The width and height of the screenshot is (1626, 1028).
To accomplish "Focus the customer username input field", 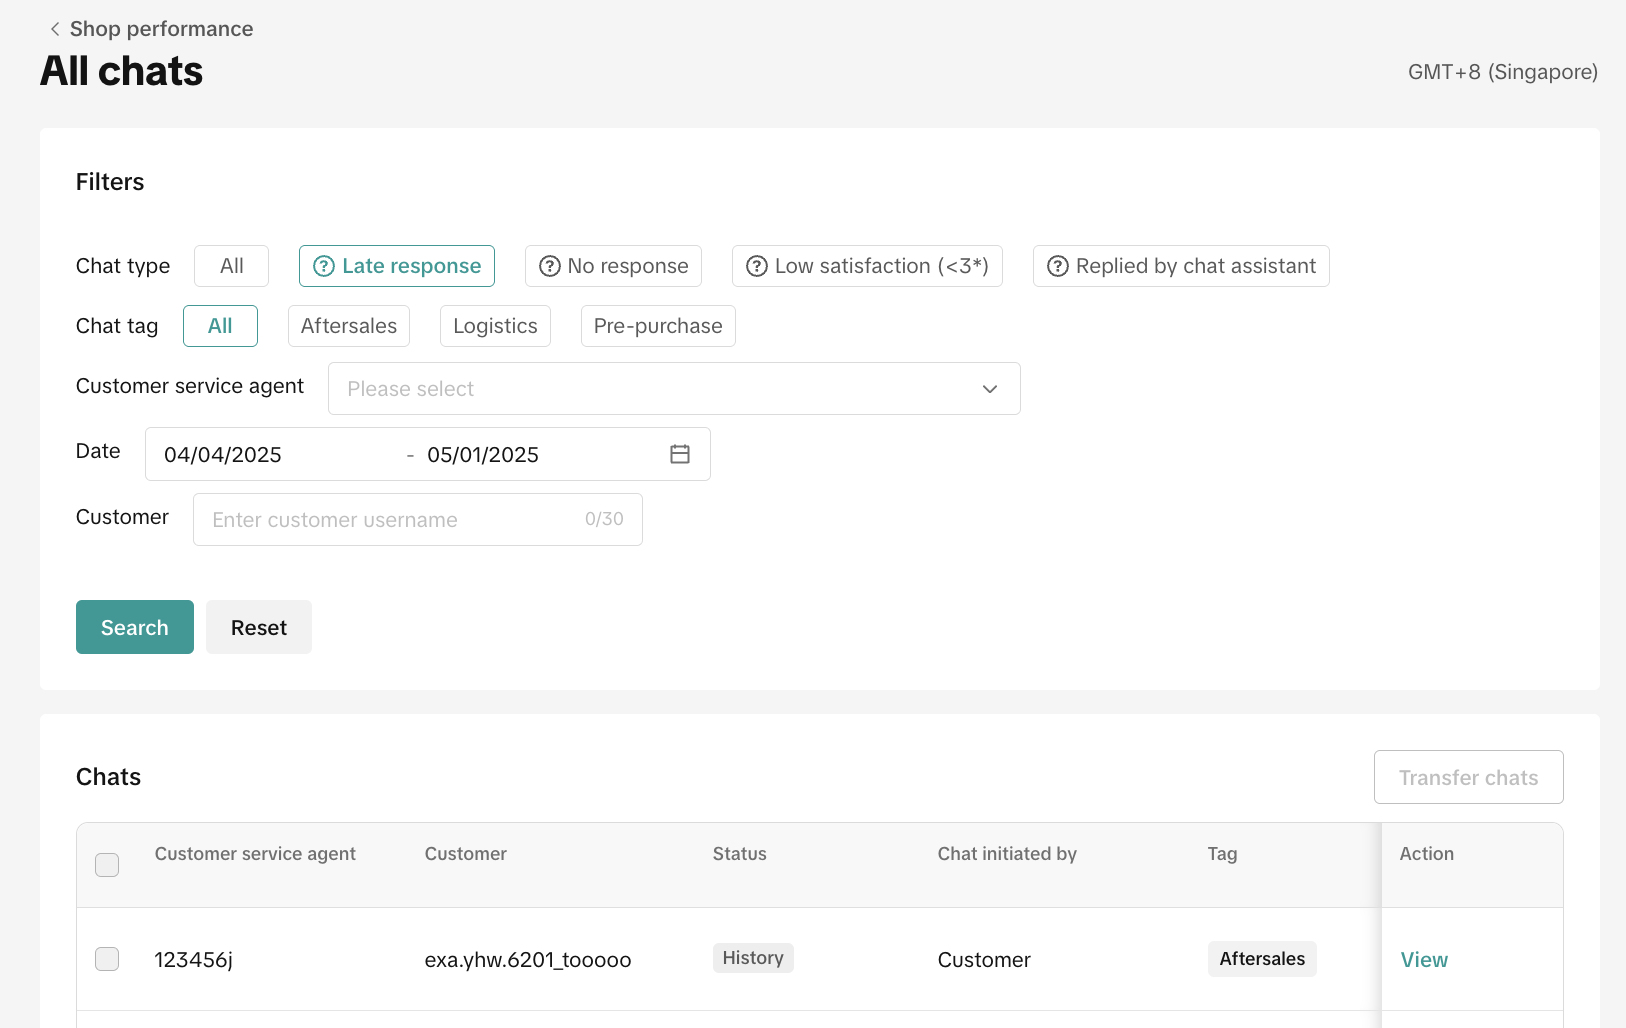I will 418,520.
